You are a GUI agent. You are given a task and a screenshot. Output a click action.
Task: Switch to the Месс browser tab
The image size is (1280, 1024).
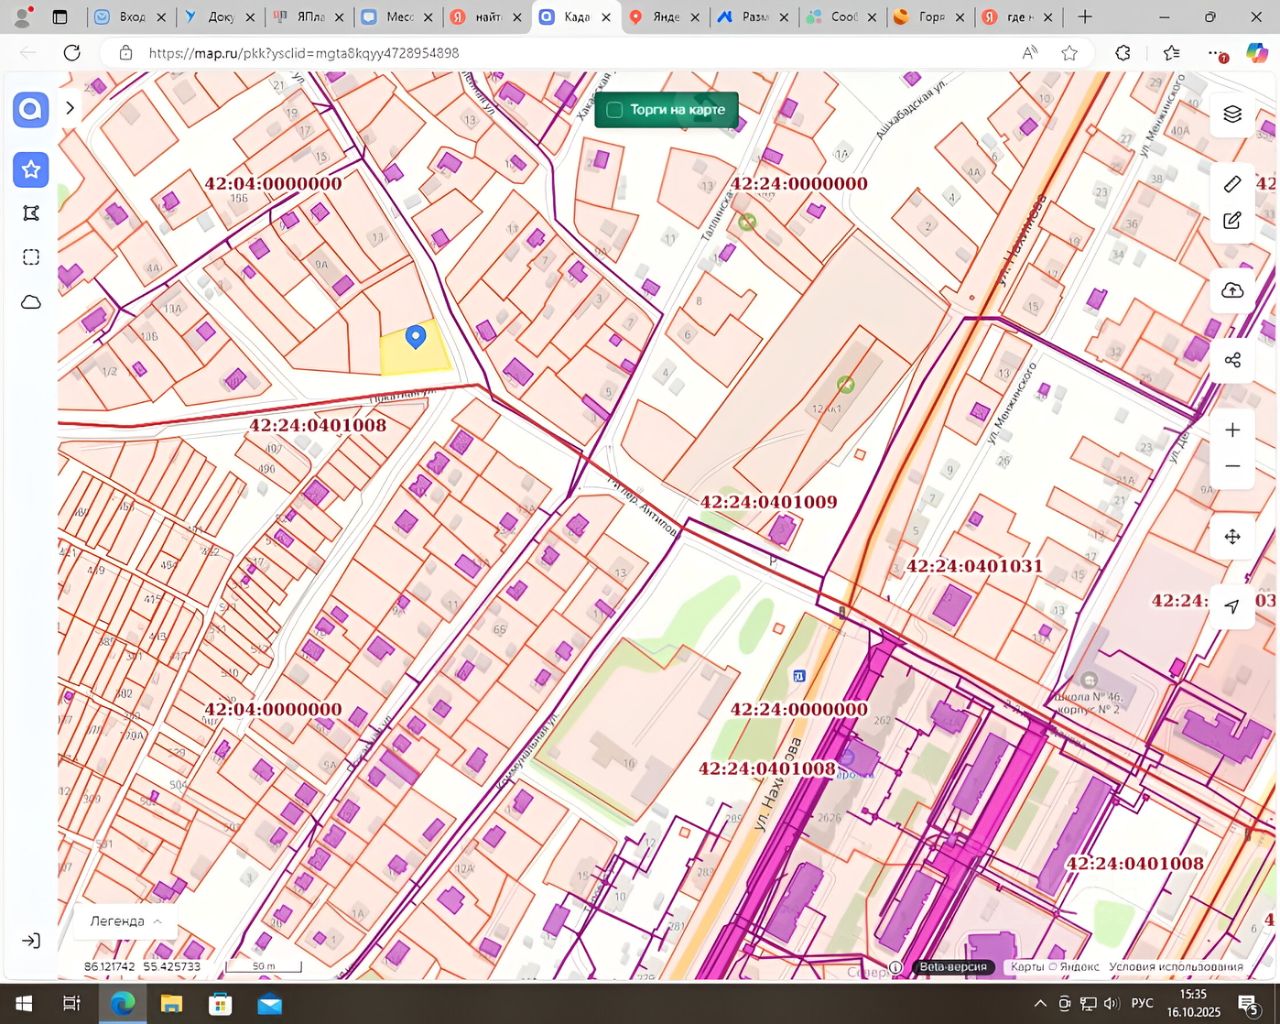[399, 17]
